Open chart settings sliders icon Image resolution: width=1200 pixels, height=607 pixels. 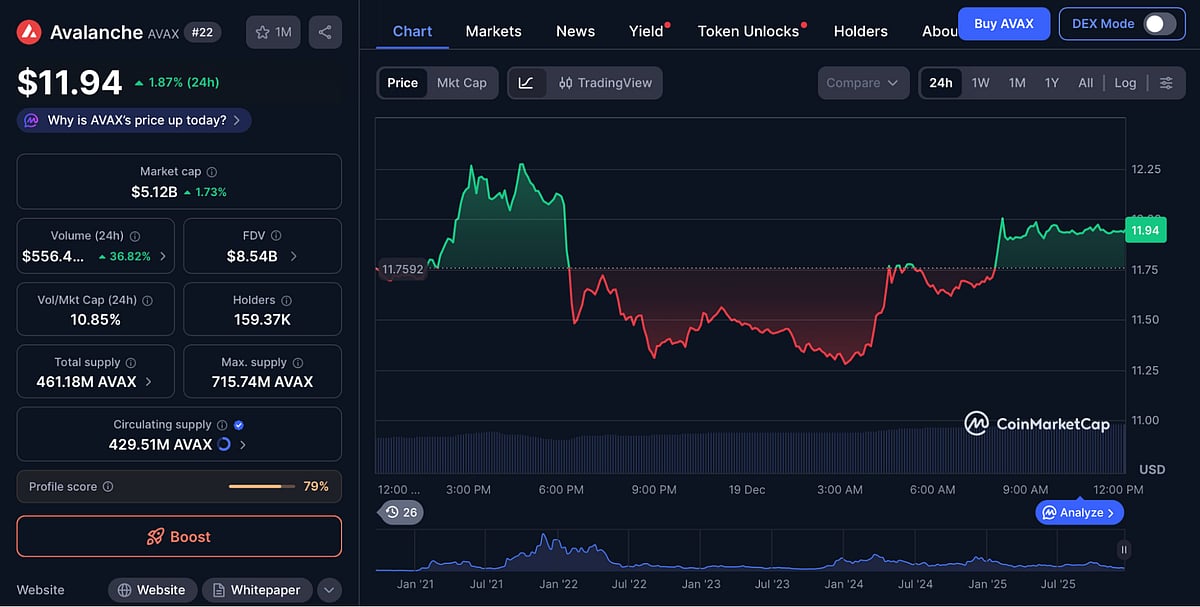pyautogui.click(x=1166, y=83)
